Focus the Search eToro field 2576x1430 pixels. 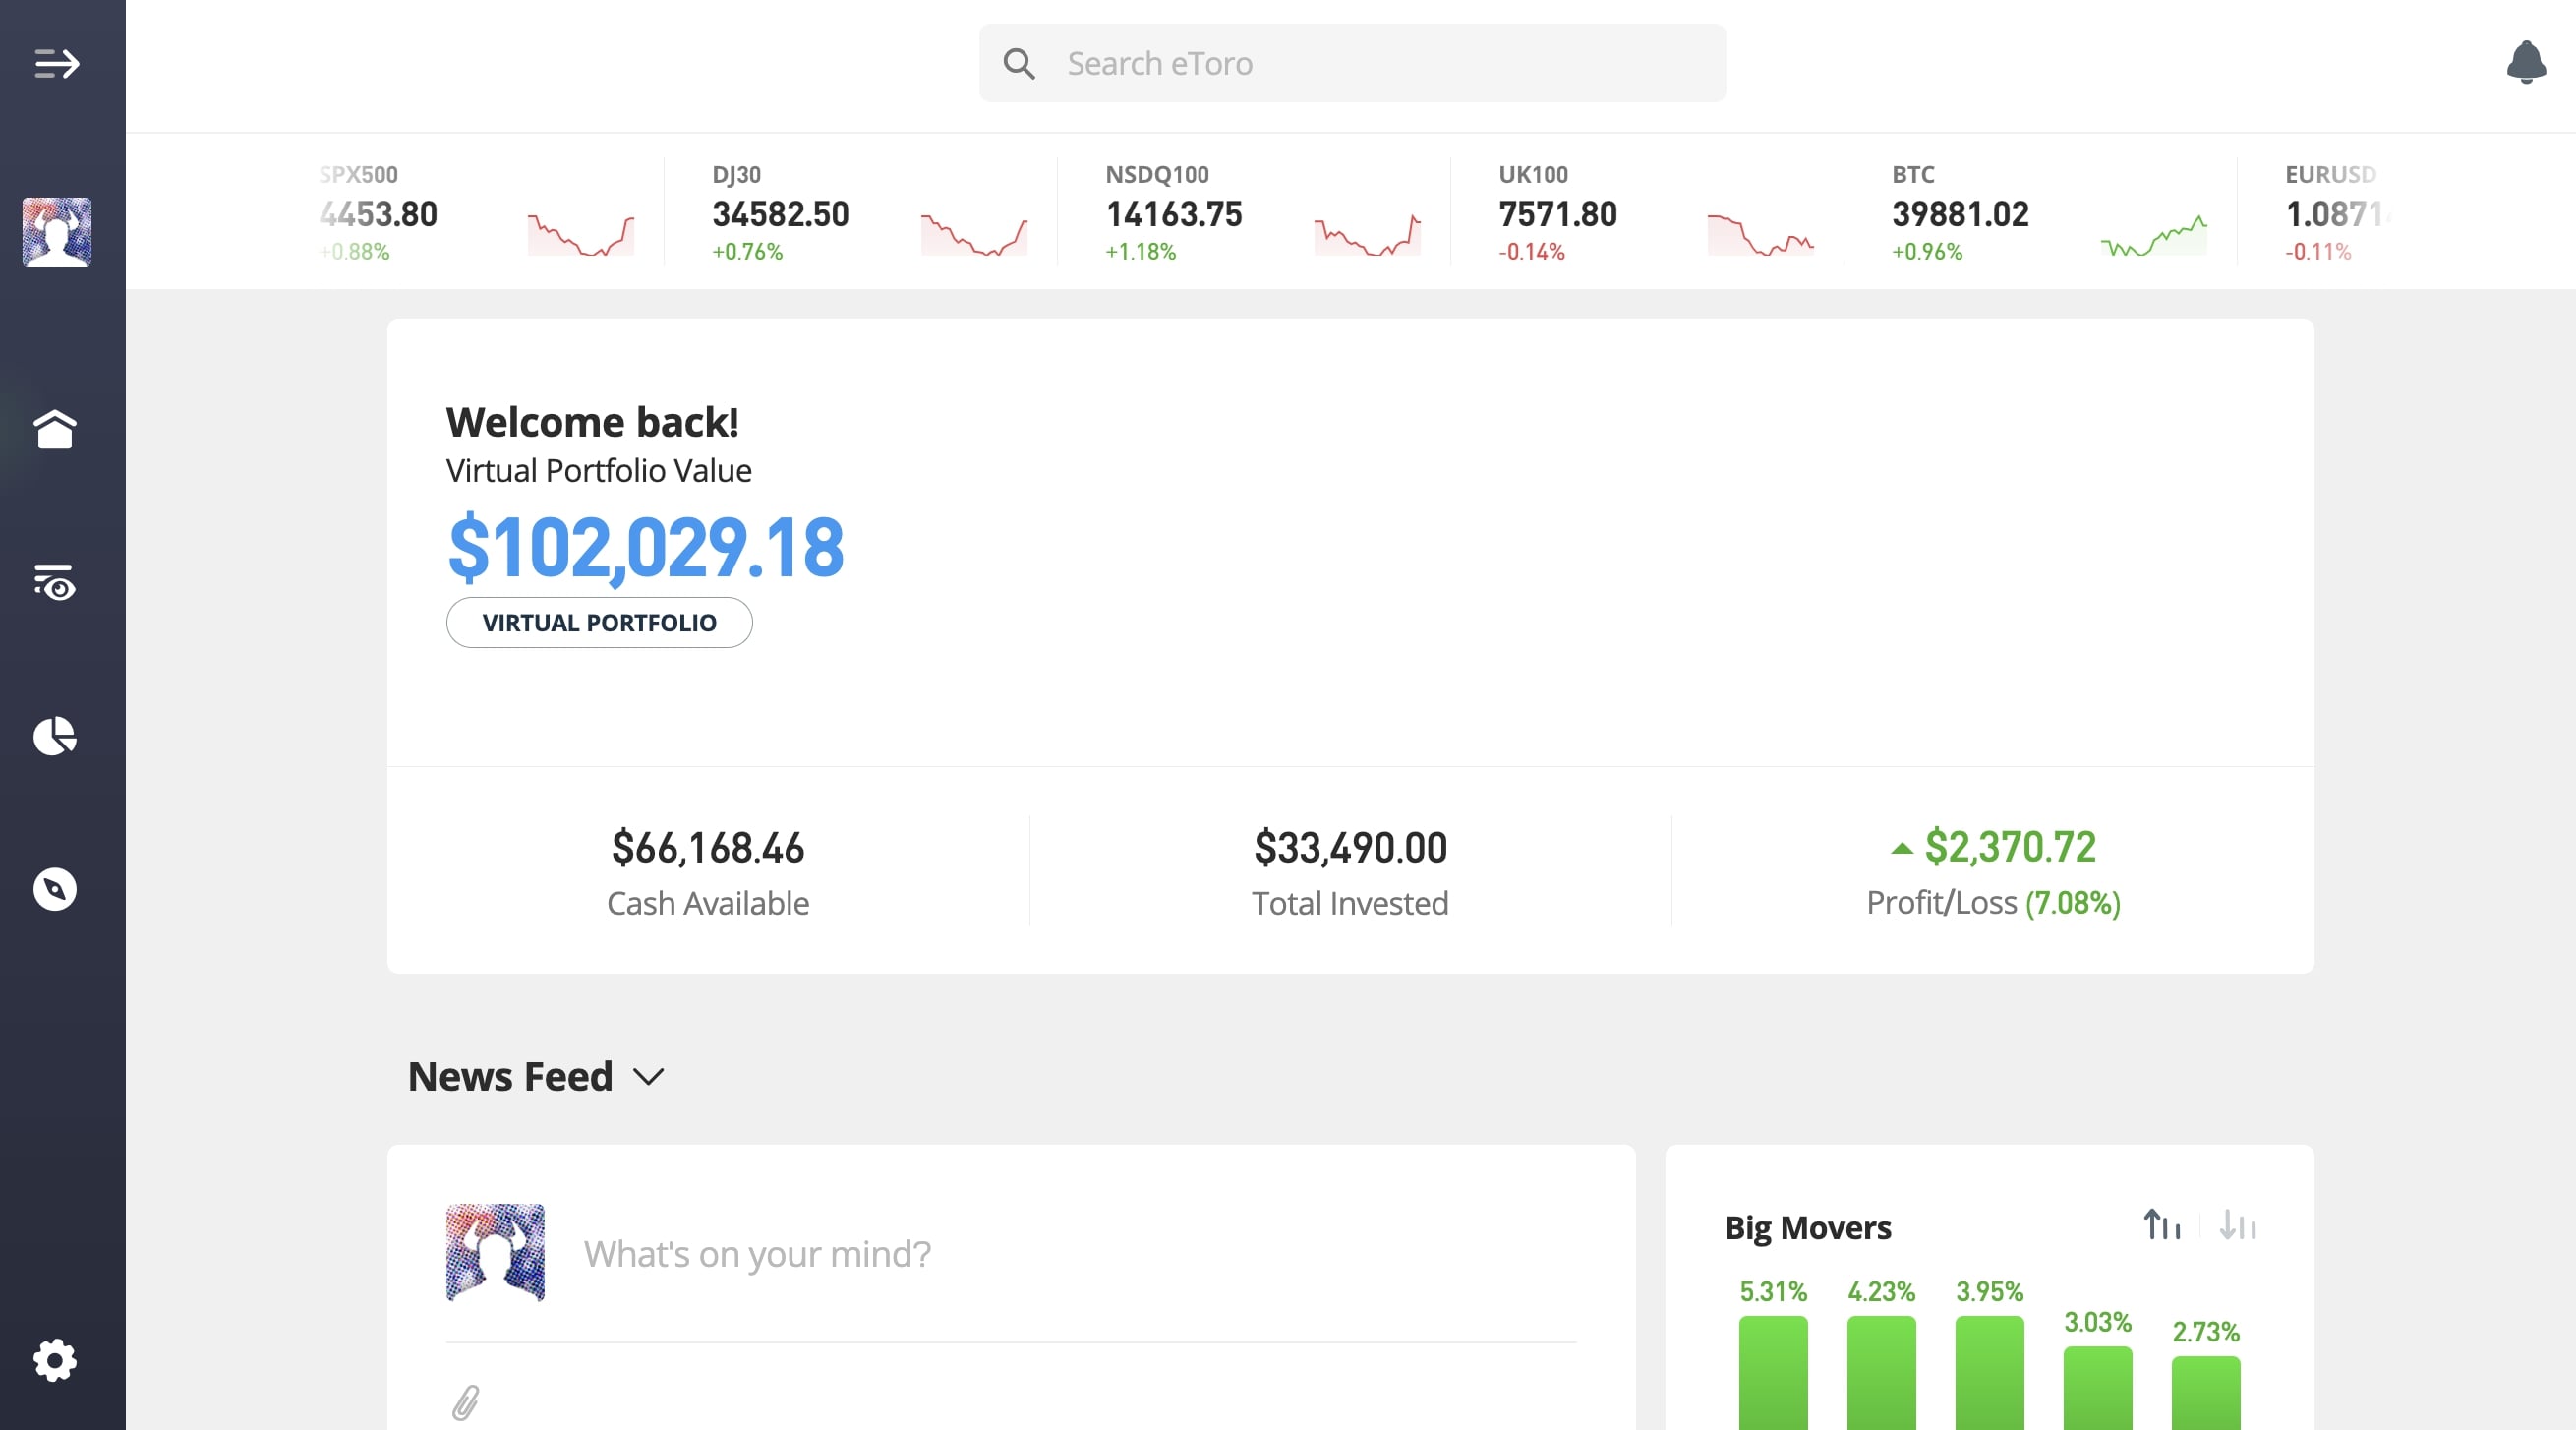click(x=1352, y=63)
